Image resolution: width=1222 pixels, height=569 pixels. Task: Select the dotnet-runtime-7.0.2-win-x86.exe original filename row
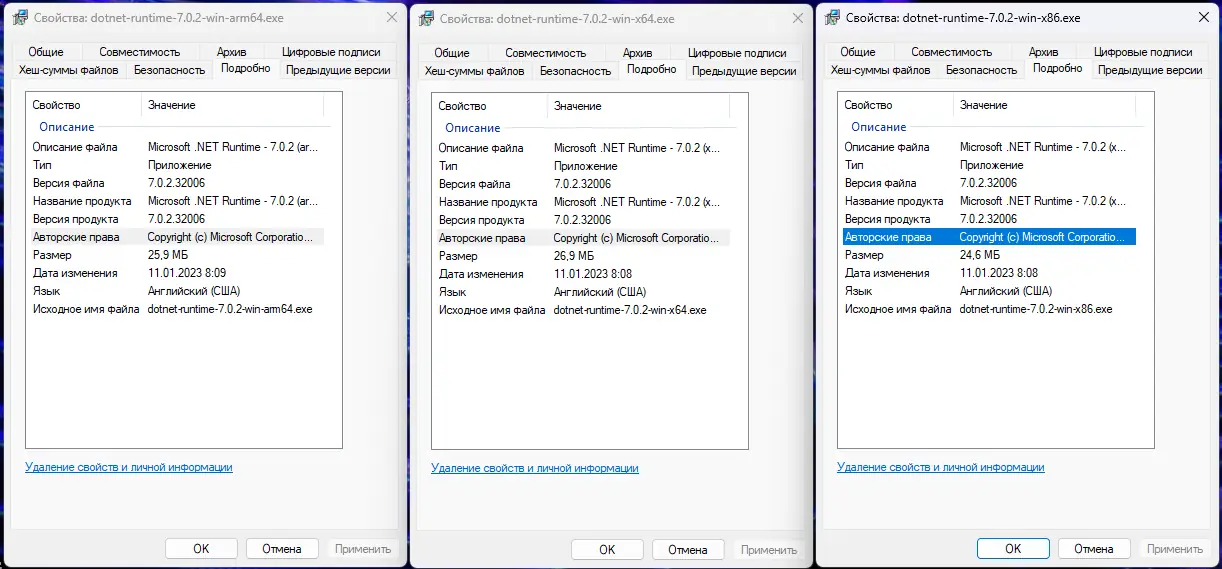click(1036, 309)
